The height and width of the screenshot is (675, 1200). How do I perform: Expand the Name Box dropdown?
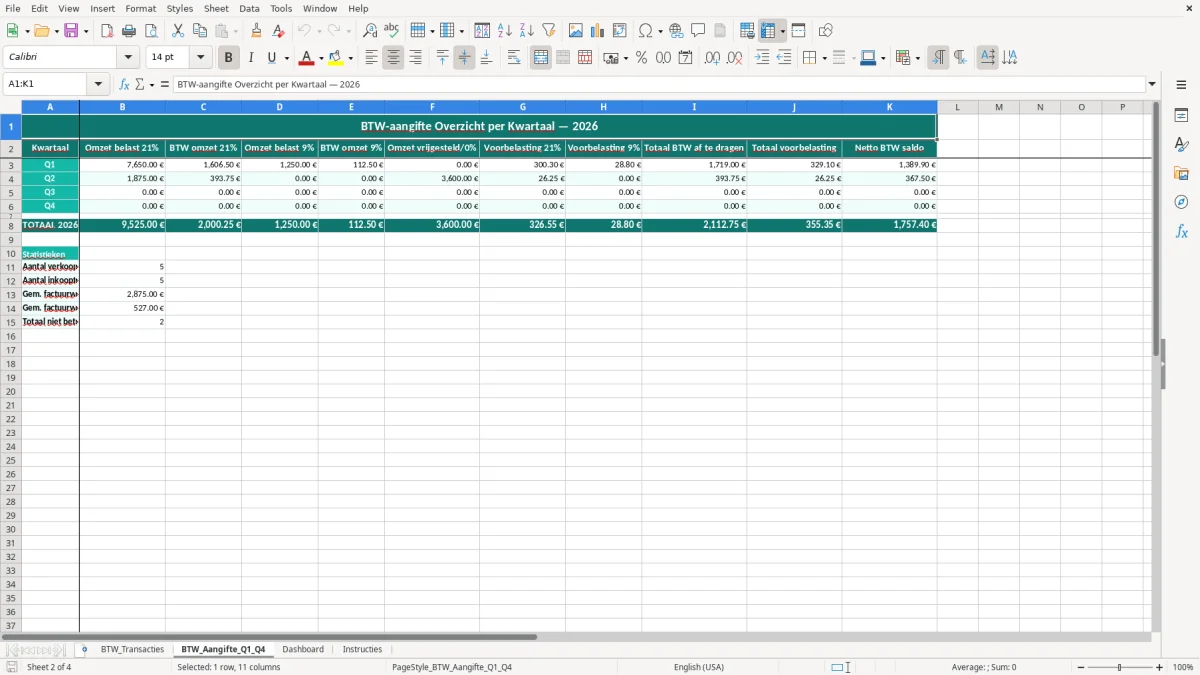(98, 85)
